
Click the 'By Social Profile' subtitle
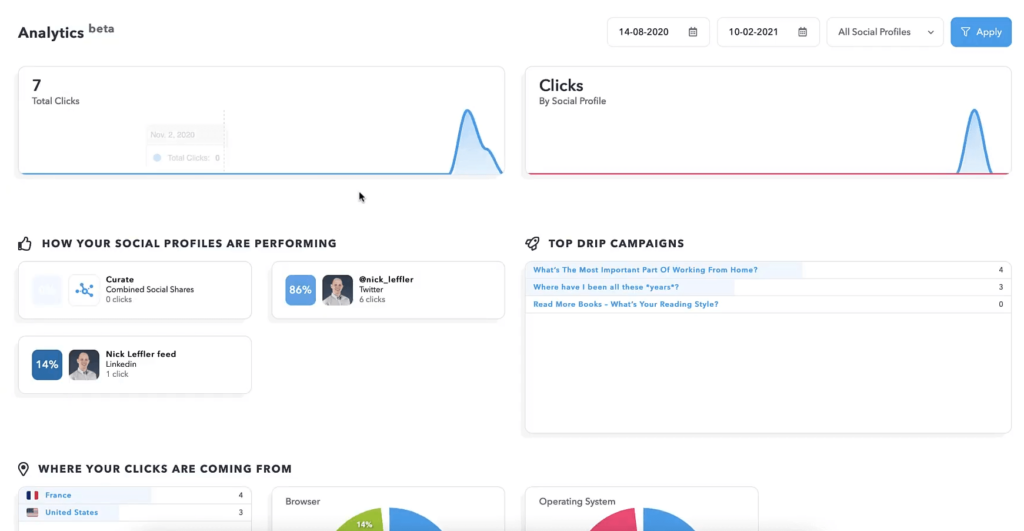[572, 101]
